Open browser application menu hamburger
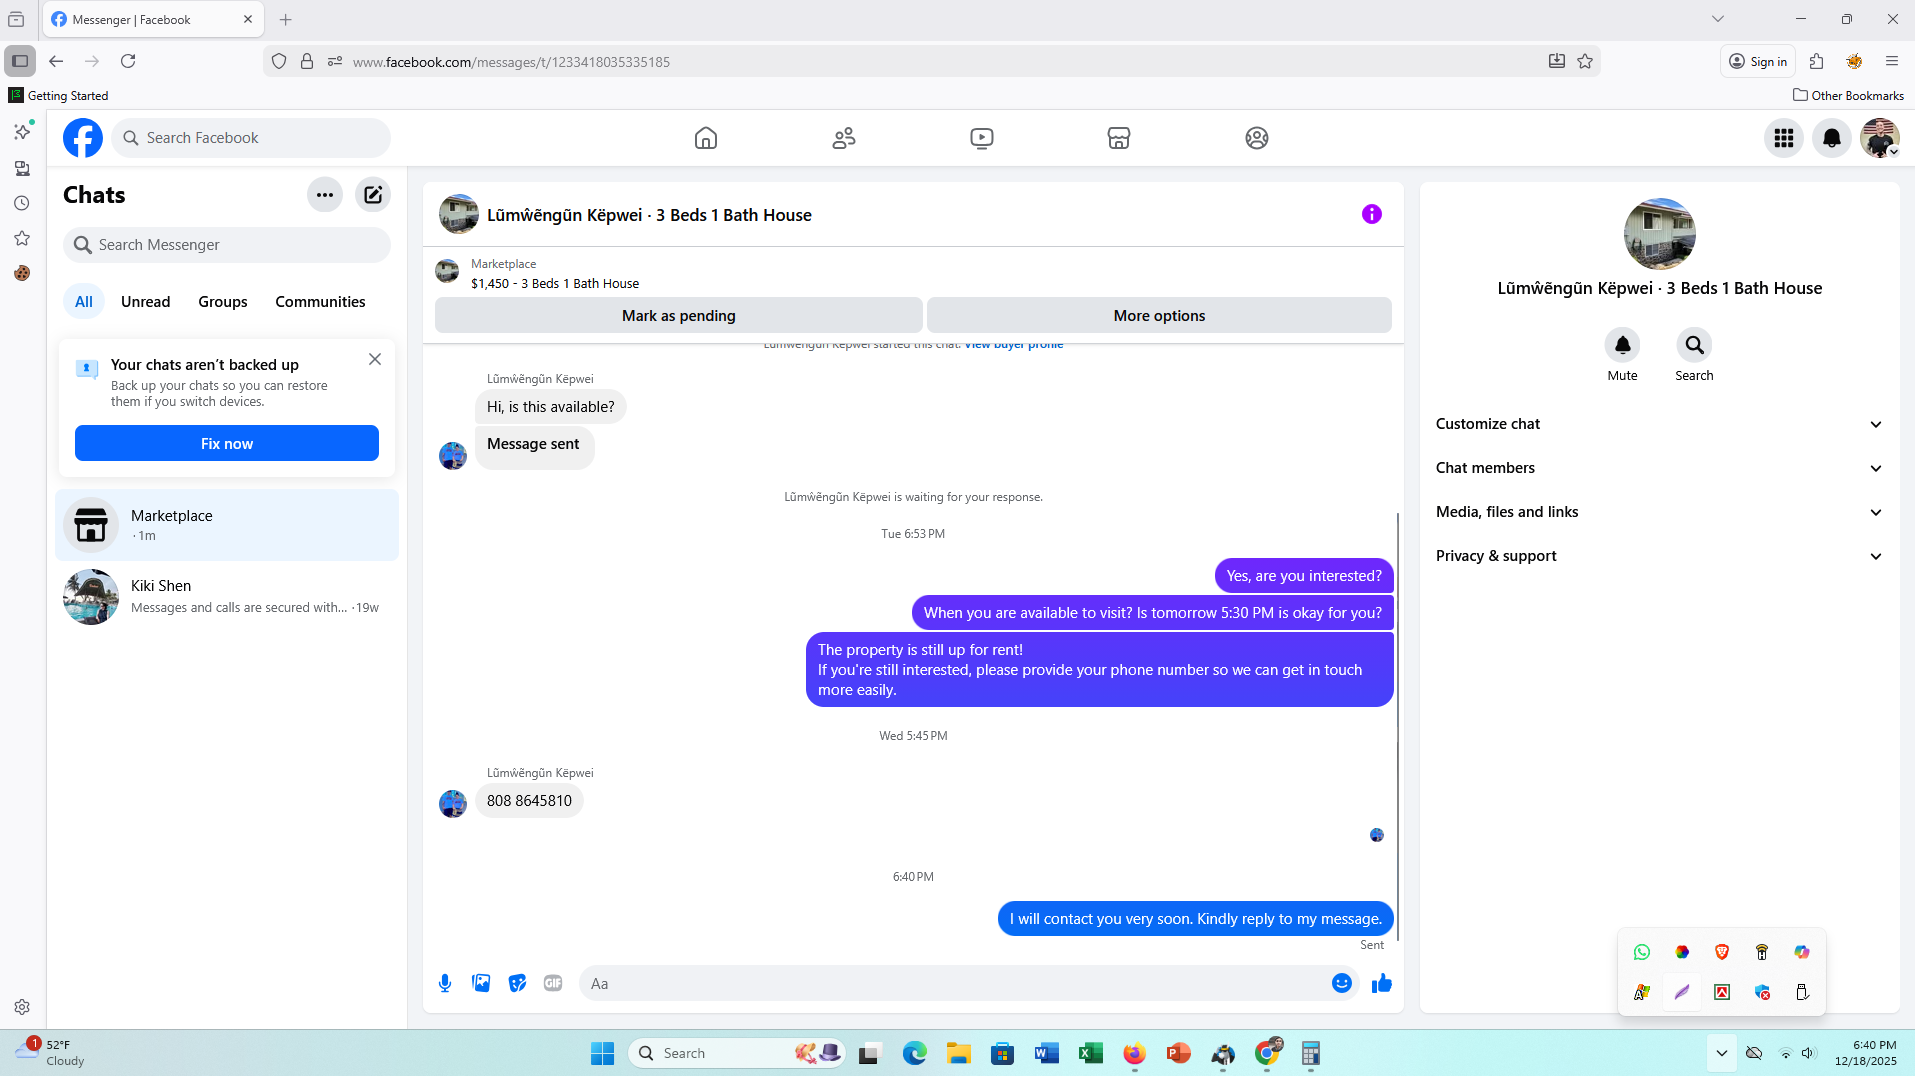The image size is (1915, 1076). [x=1892, y=61]
